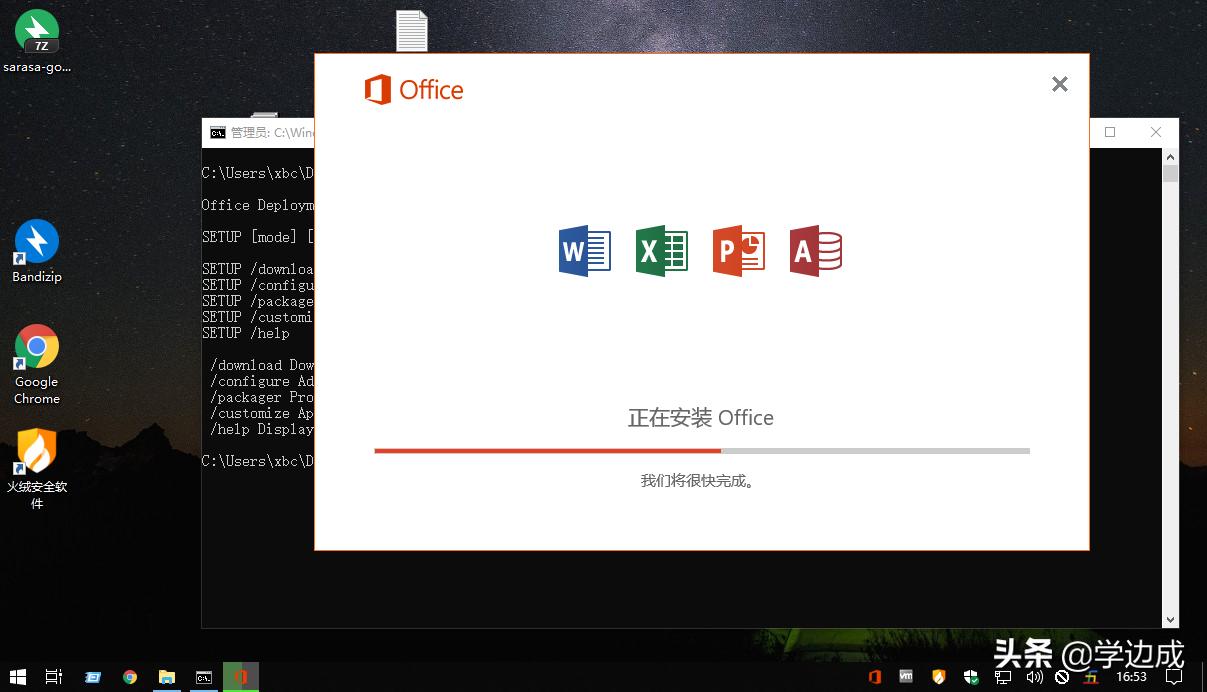The height and width of the screenshot is (692, 1207).
Task: Select the Office installer taskbar icon
Action: click(240, 677)
